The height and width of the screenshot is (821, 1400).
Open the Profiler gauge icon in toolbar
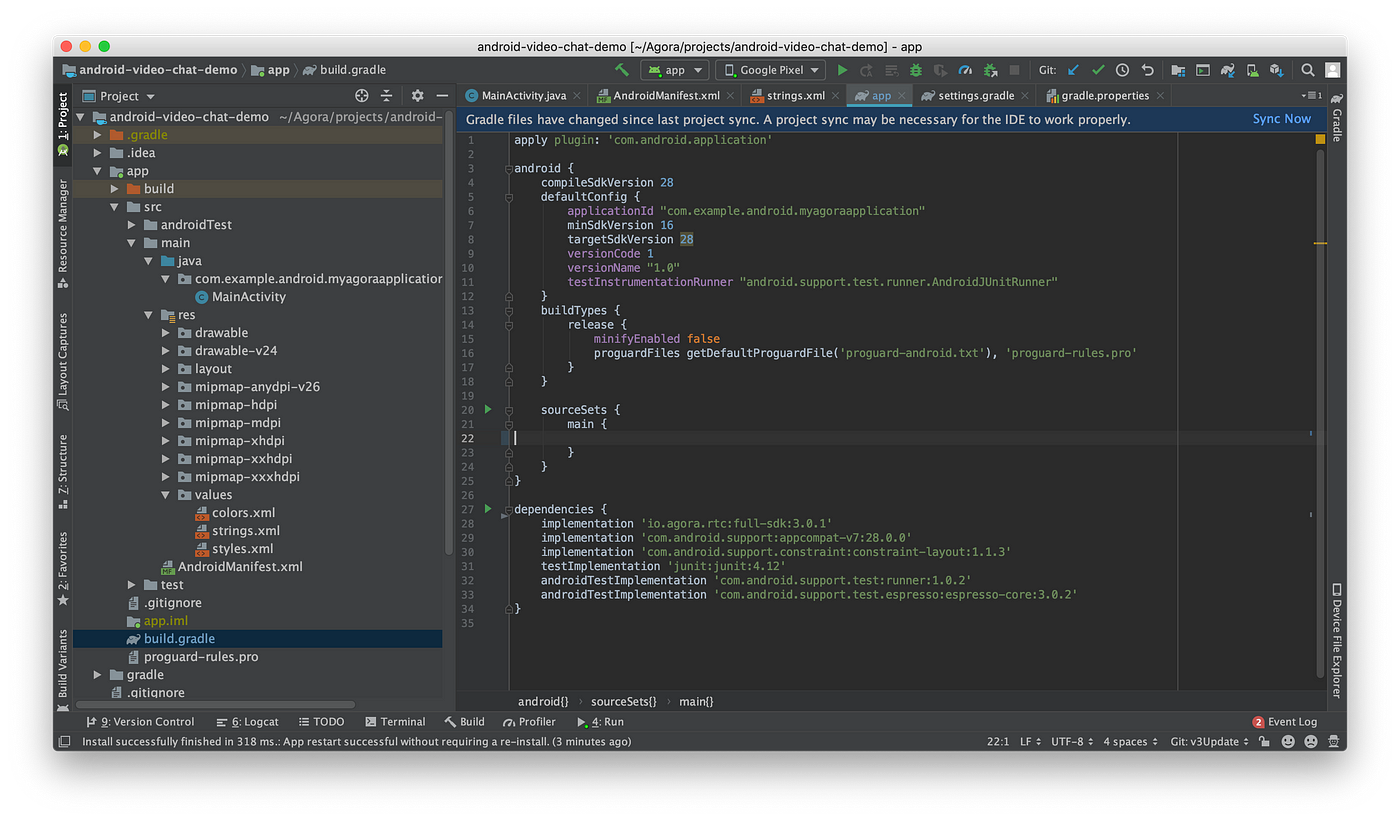965,70
